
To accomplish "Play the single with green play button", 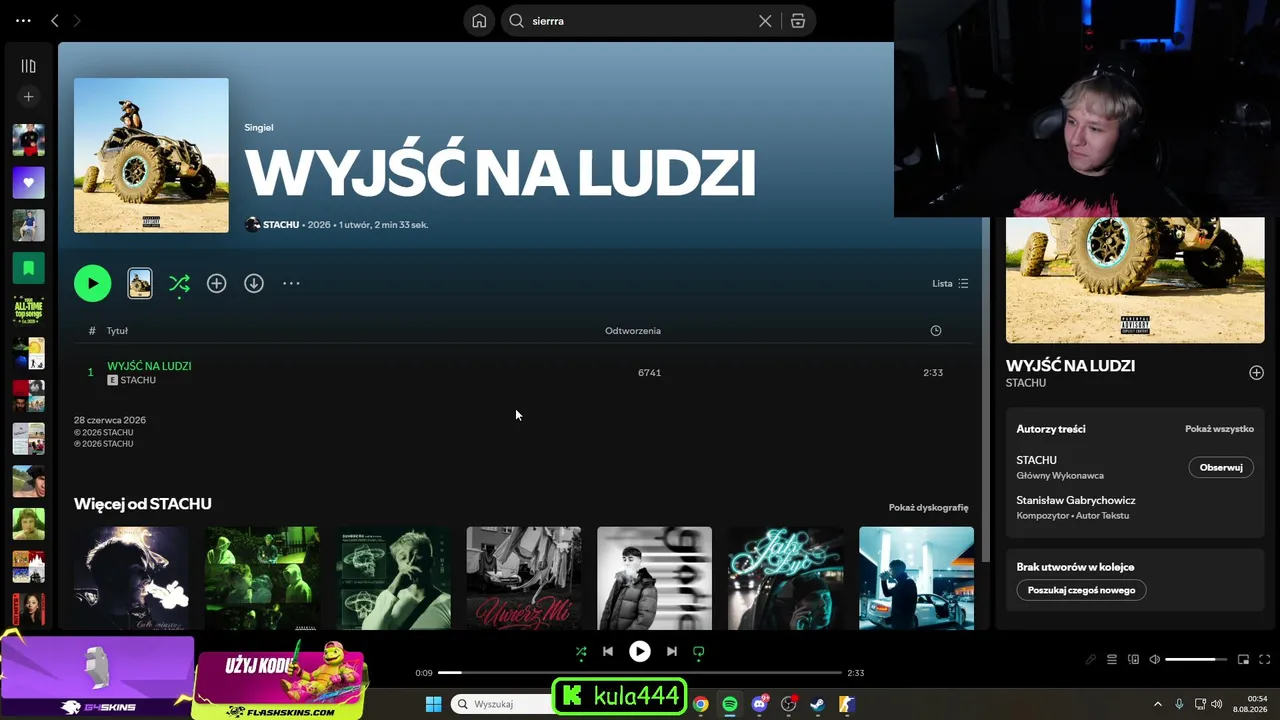I will pos(92,284).
